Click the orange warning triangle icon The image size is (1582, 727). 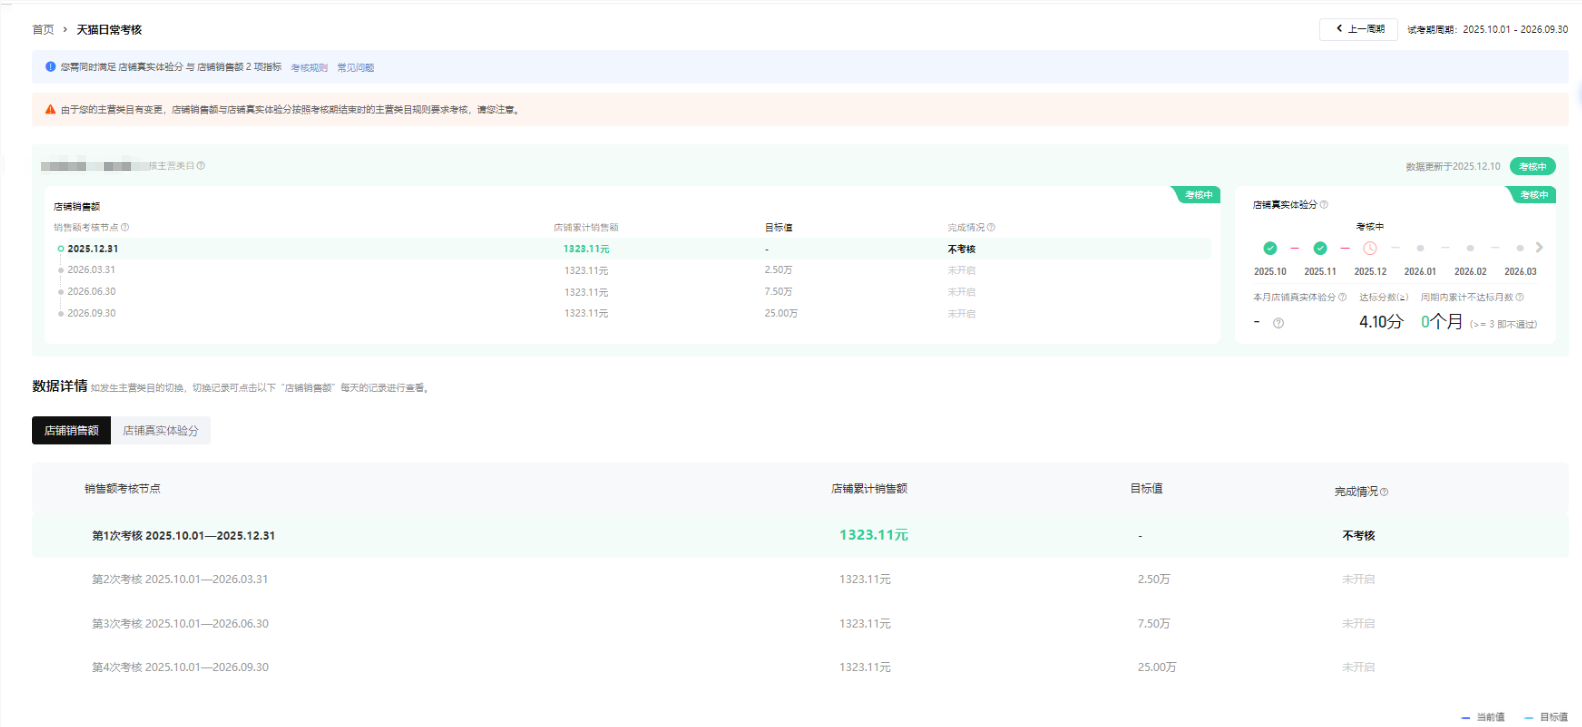point(50,110)
